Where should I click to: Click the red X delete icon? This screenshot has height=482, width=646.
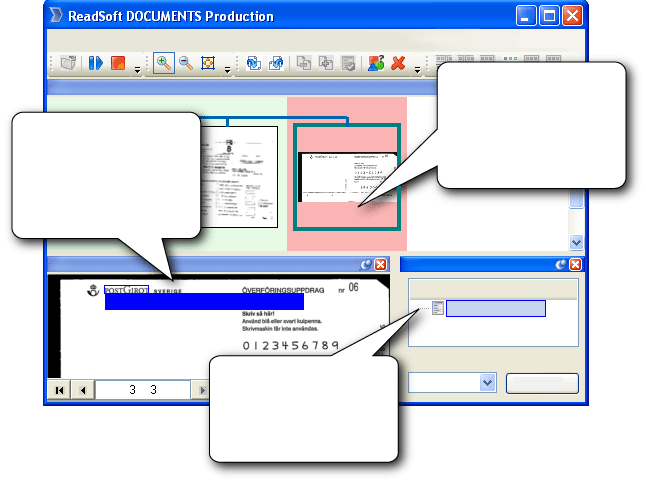pos(397,63)
